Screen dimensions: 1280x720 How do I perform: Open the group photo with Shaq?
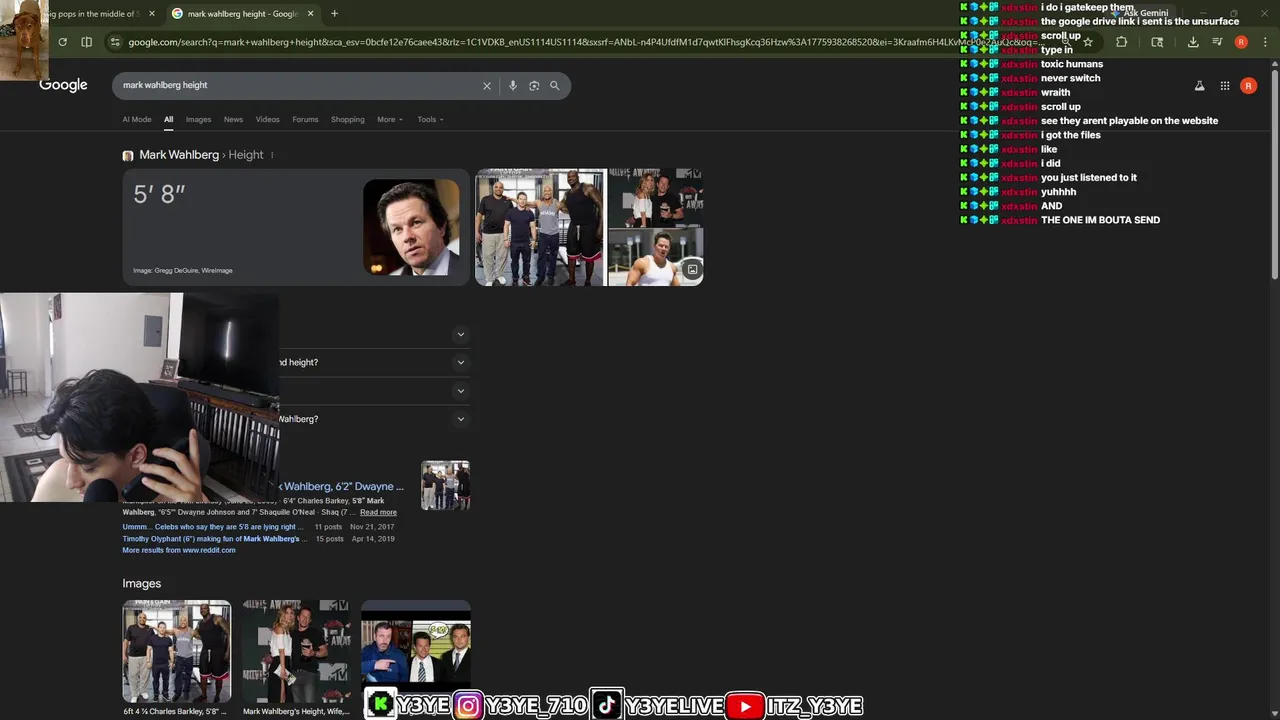tap(540, 227)
